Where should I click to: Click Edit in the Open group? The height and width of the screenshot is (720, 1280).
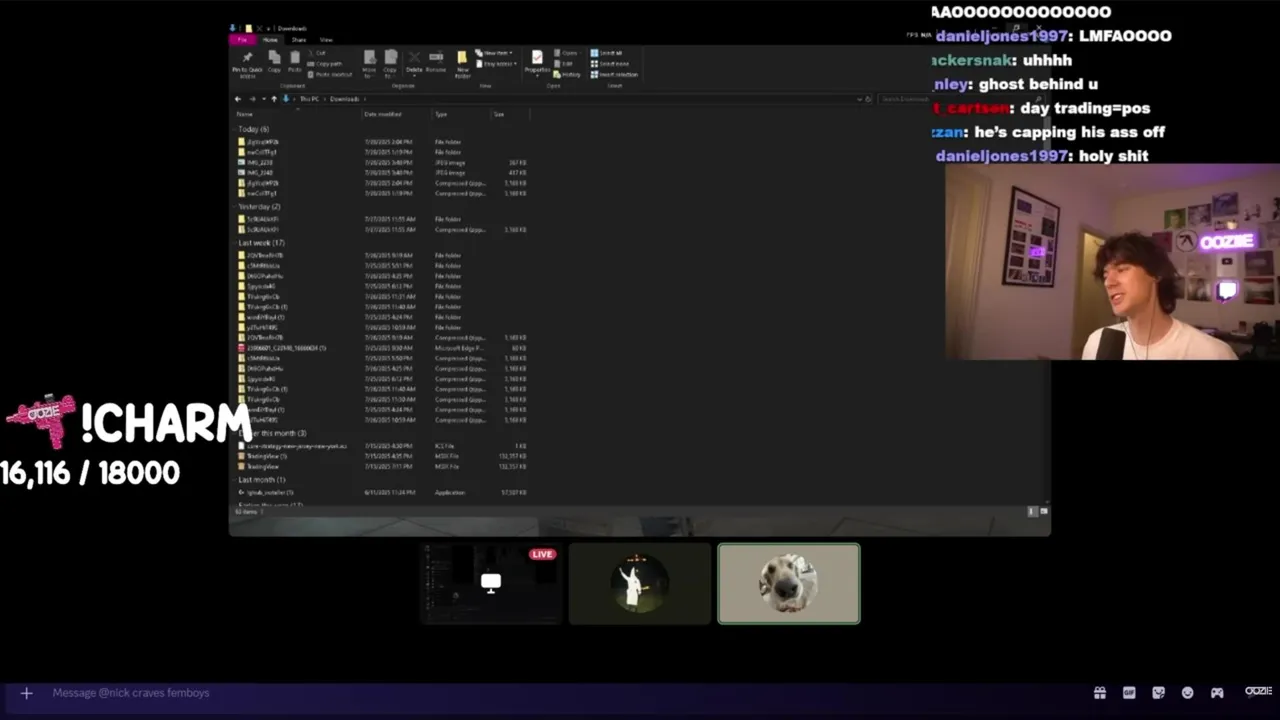click(x=563, y=64)
